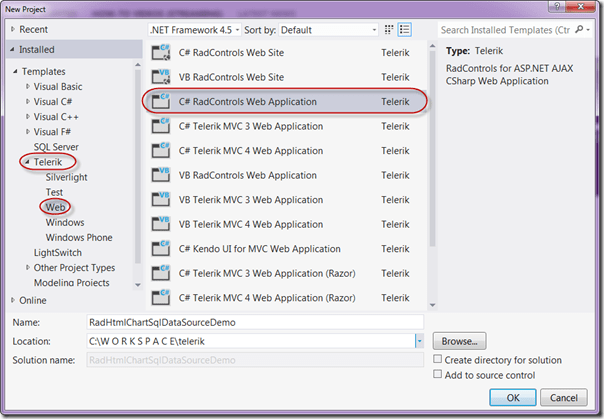Click the search magnifier icon
Screen dimensions: 604x419
[x=582, y=31]
